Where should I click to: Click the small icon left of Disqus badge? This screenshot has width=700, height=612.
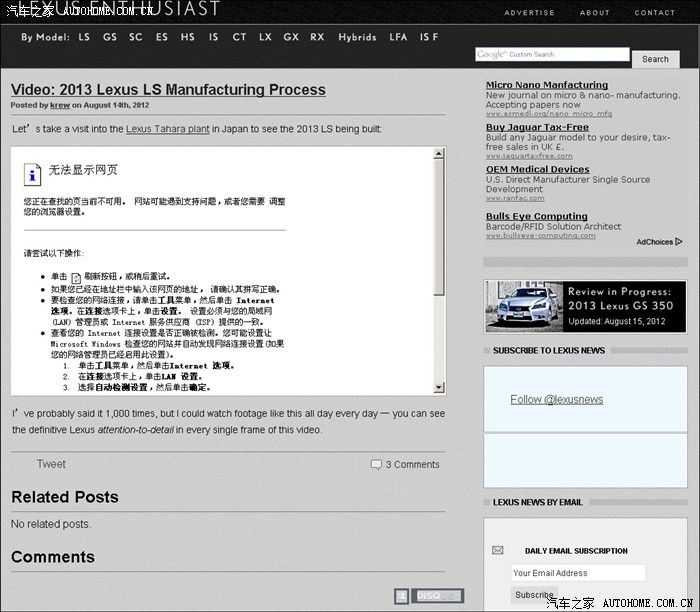(x=401, y=596)
